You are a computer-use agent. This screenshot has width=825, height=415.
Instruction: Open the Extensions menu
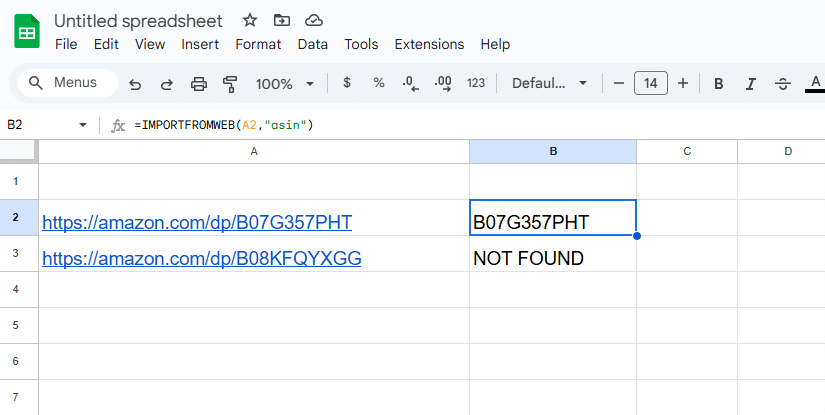pos(429,44)
